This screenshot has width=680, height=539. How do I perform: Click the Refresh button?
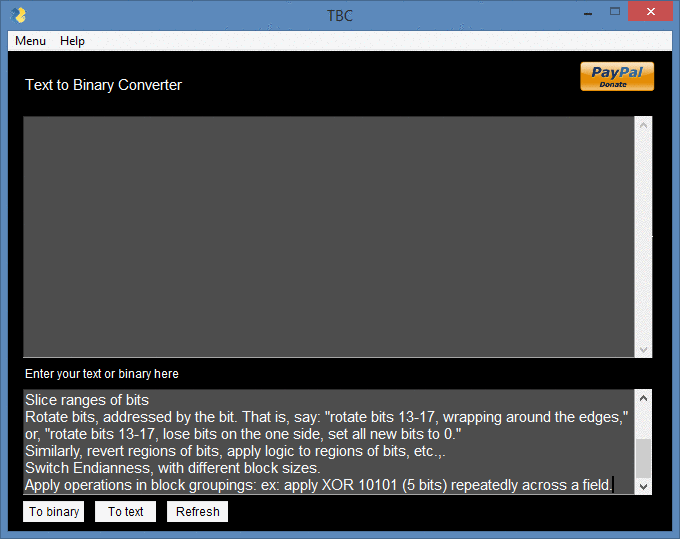(x=197, y=512)
